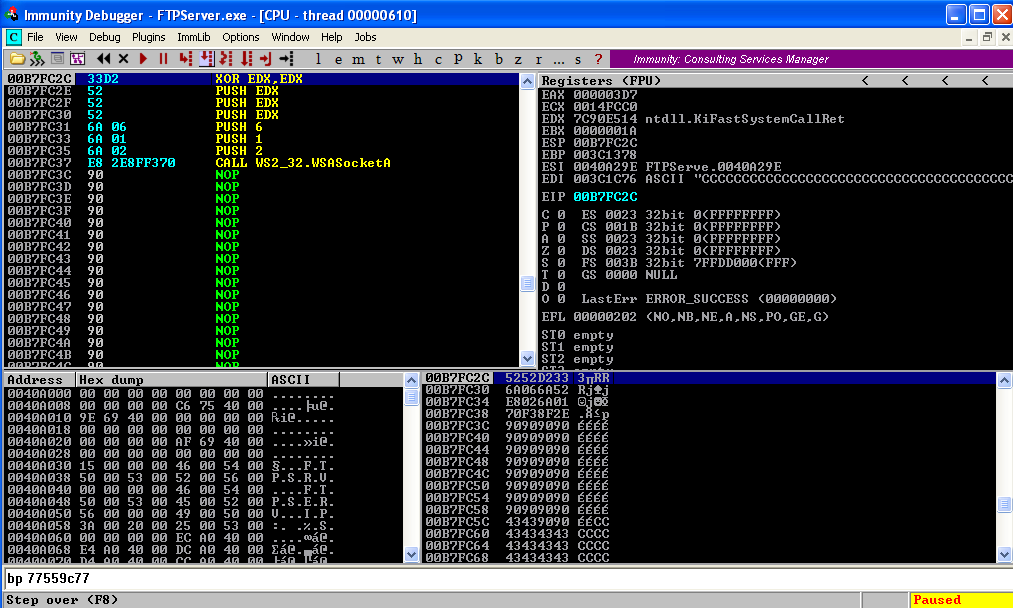Pause execution with the red pause icon
This screenshot has height=608, width=1013.
point(163,59)
